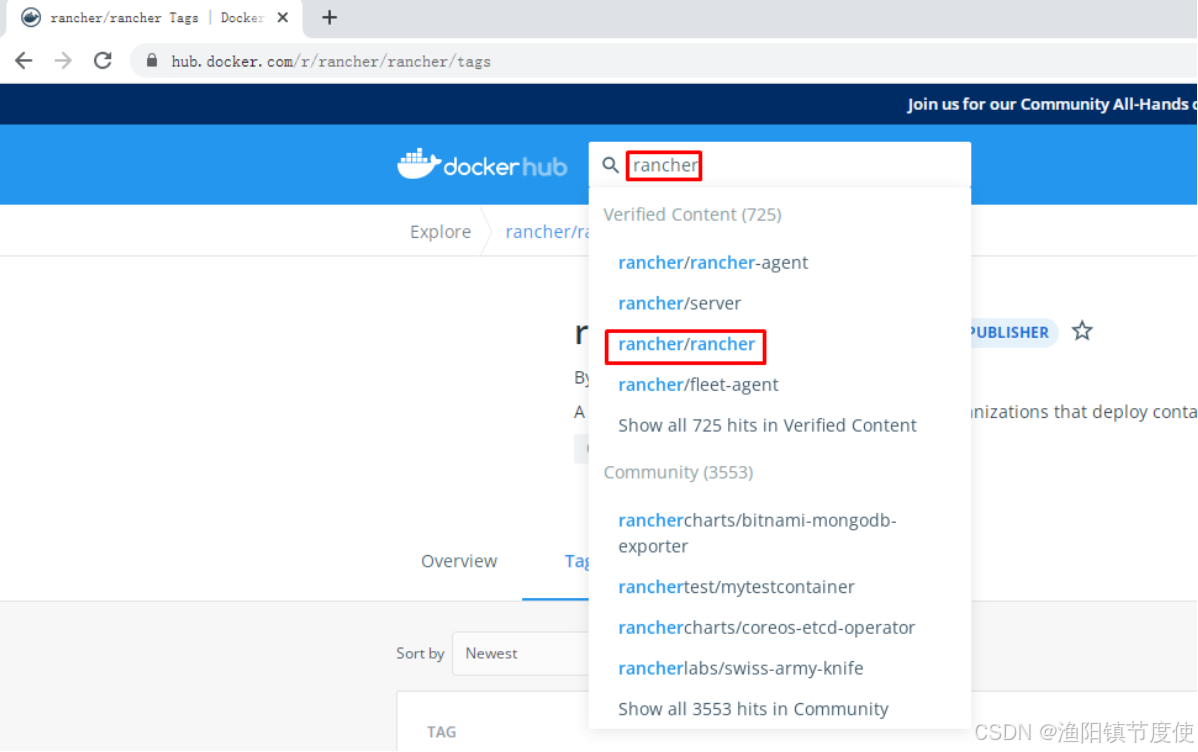The height and width of the screenshot is (752, 1198).
Task: Click the search magnifier icon
Action: (610, 165)
